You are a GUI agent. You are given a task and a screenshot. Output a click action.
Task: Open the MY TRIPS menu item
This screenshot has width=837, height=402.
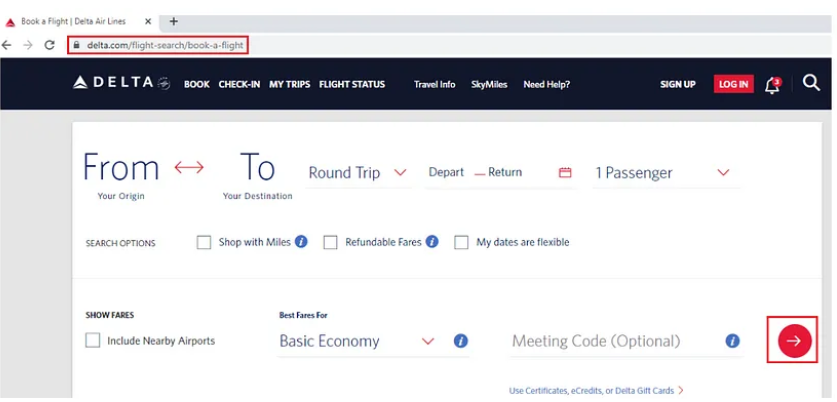(x=289, y=84)
